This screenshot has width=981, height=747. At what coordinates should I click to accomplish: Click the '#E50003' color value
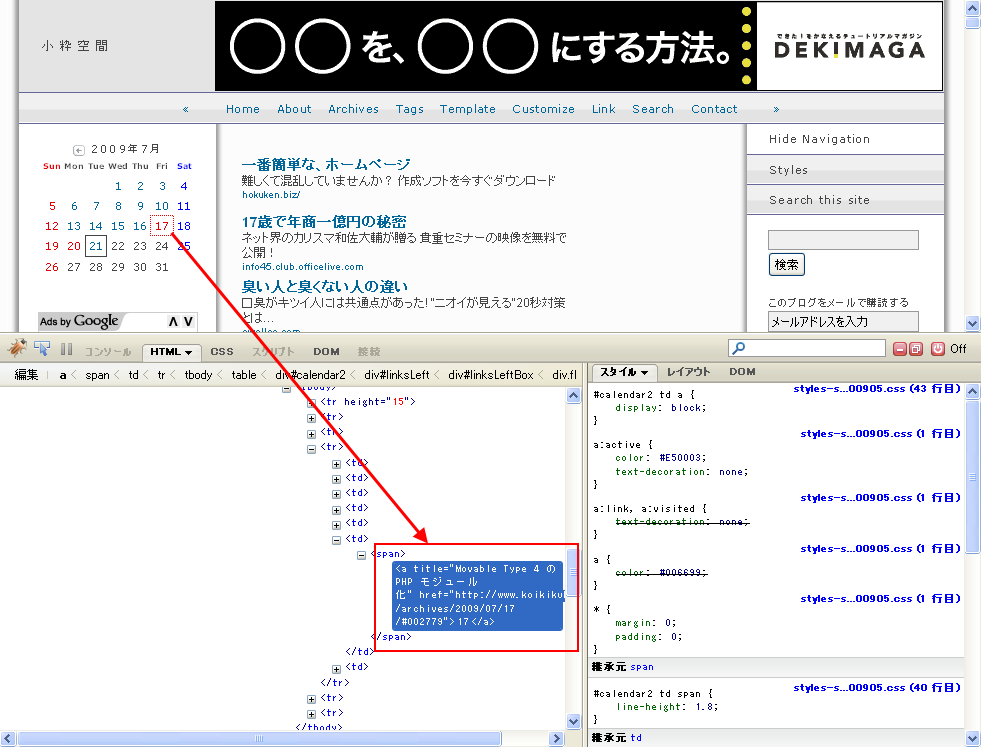pyautogui.click(x=683, y=458)
